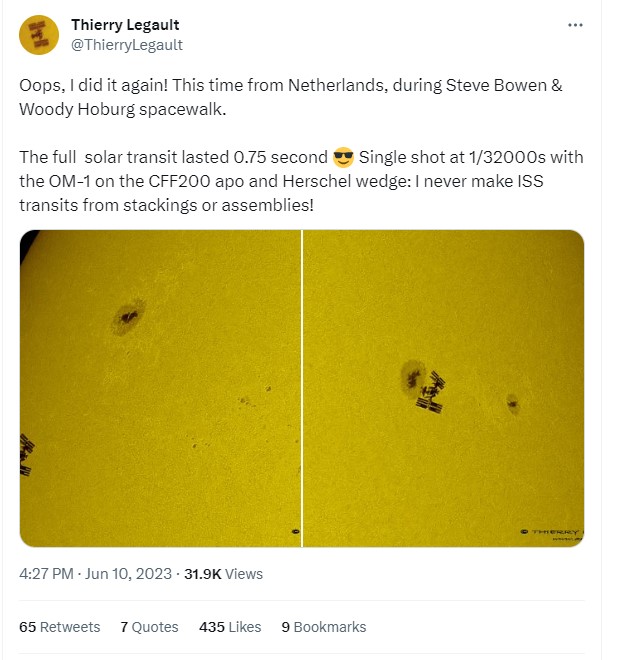Click the @ThierryLegault handle
The image size is (618, 660).
coord(126,45)
